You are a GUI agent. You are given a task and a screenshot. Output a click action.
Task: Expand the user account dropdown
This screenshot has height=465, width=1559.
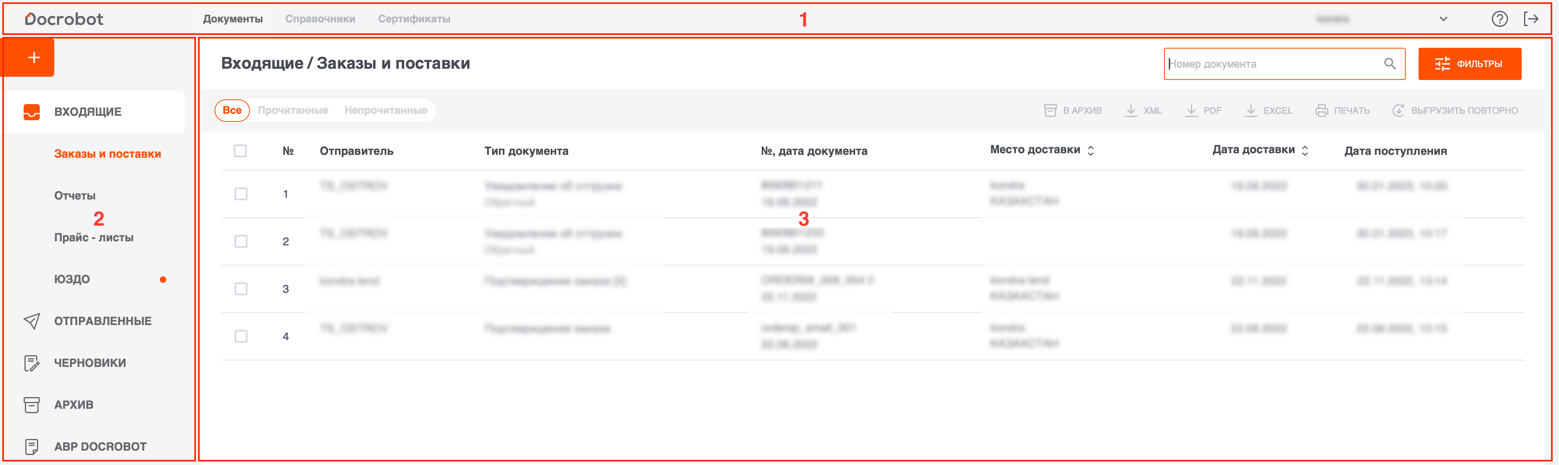[x=1443, y=19]
